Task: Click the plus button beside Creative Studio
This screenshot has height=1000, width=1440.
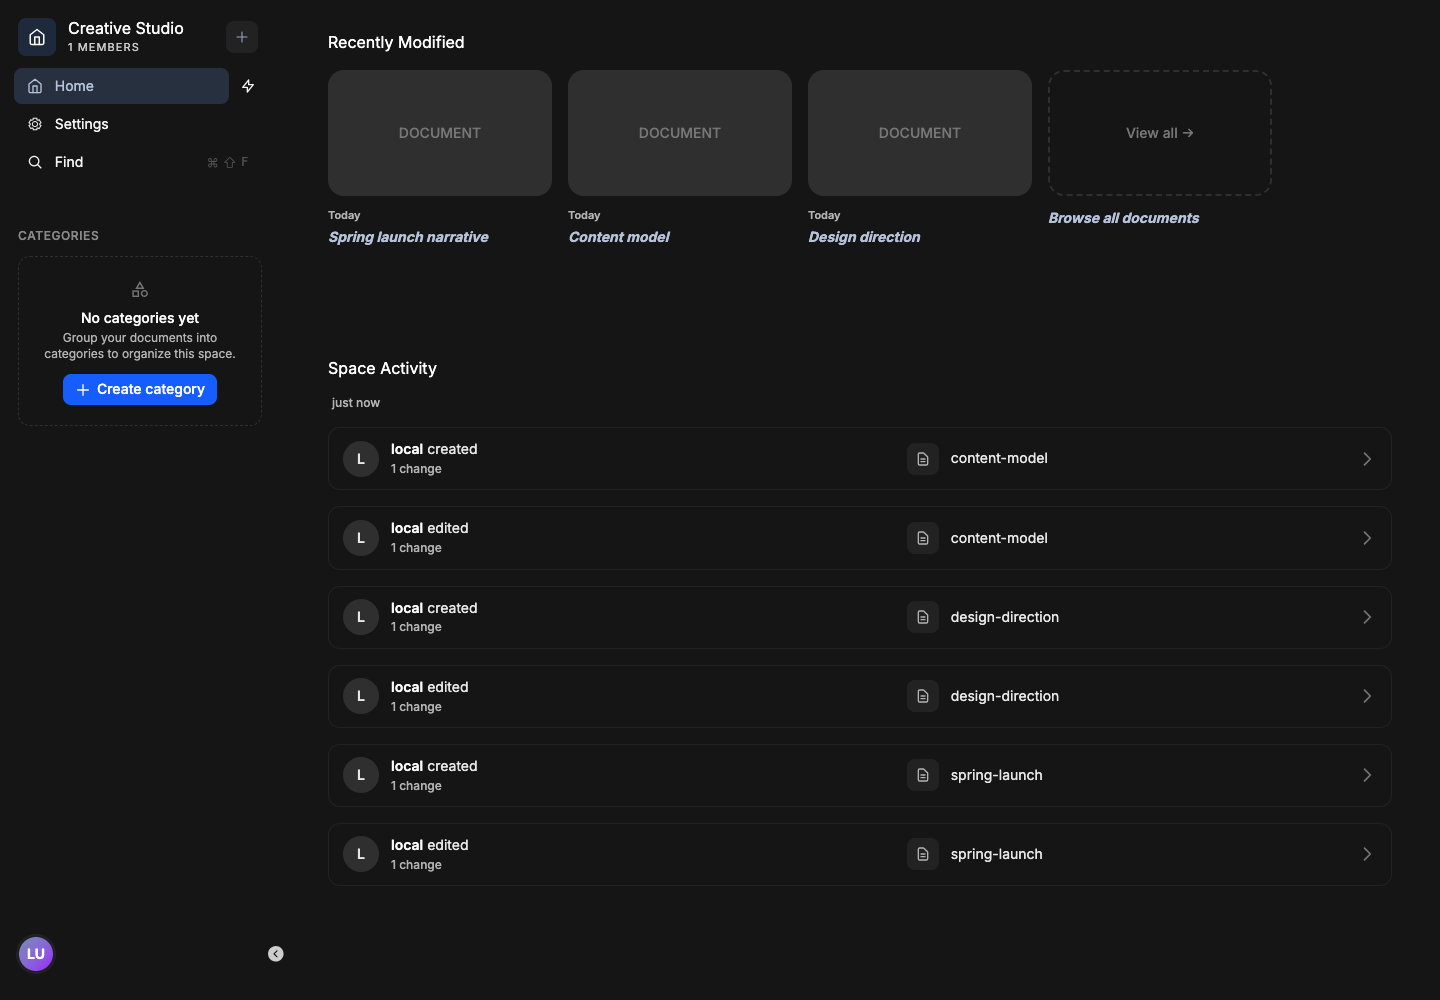Action: point(242,37)
